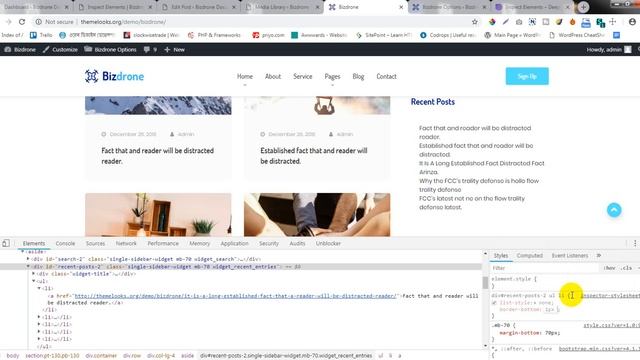Open the Home menu dropdown on site

pyautogui.click(x=244, y=76)
